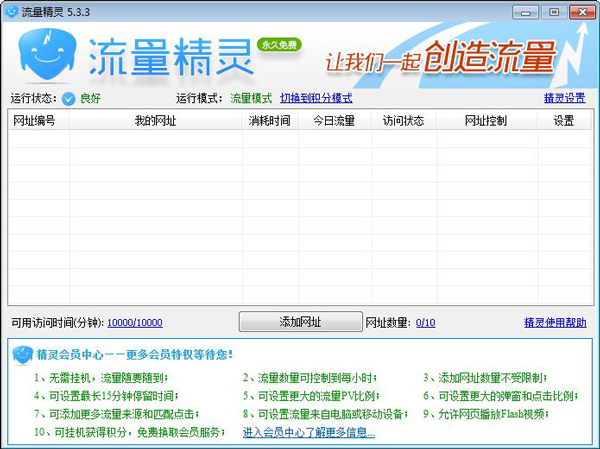The width and height of the screenshot is (600, 449).
Task: Open 进入会员中心了解更多信息 link
Action: pyautogui.click(x=309, y=433)
